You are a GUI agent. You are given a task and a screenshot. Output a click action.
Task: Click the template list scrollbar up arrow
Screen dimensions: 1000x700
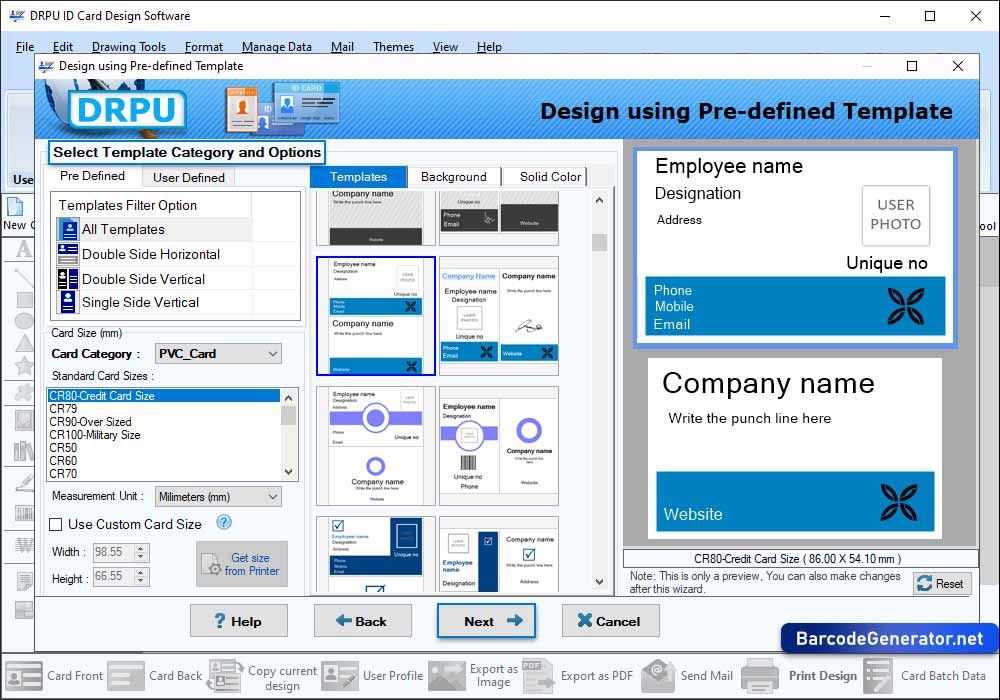coord(599,200)
